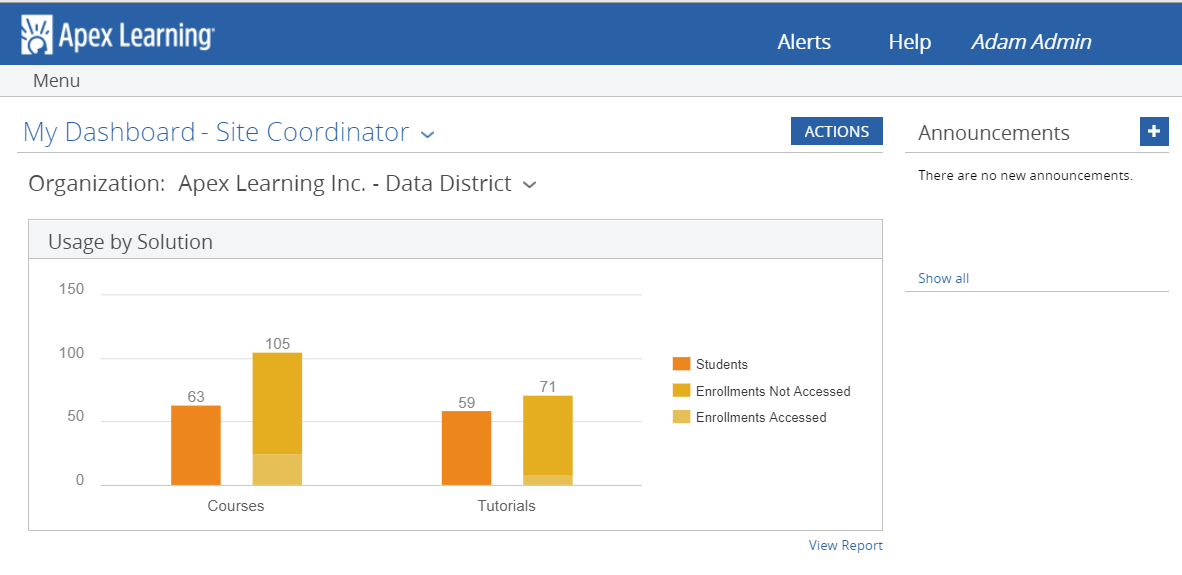Image resolution: width=1182 pixels, height=575 pixels.
Task: Toggle Enrollments Not Accessed legend entry
Action: [772, 391]
